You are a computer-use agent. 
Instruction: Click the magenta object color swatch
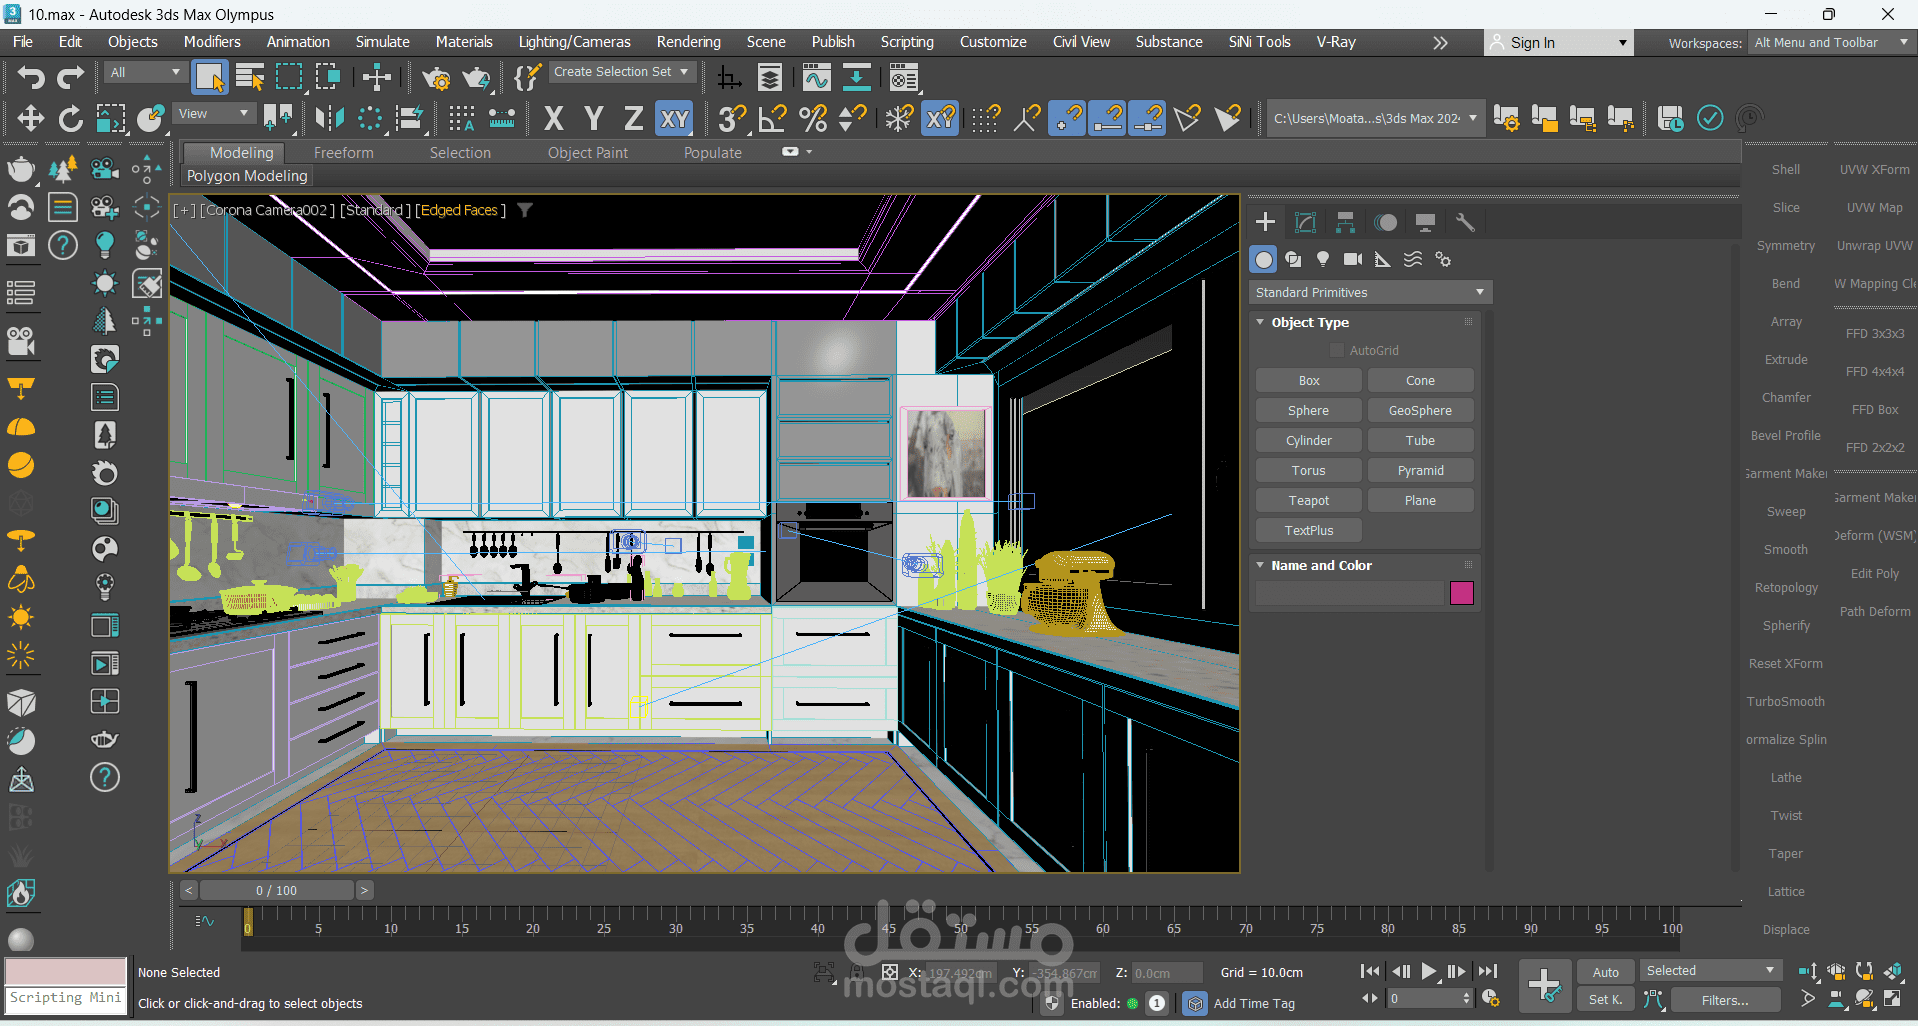[1461, 593]
